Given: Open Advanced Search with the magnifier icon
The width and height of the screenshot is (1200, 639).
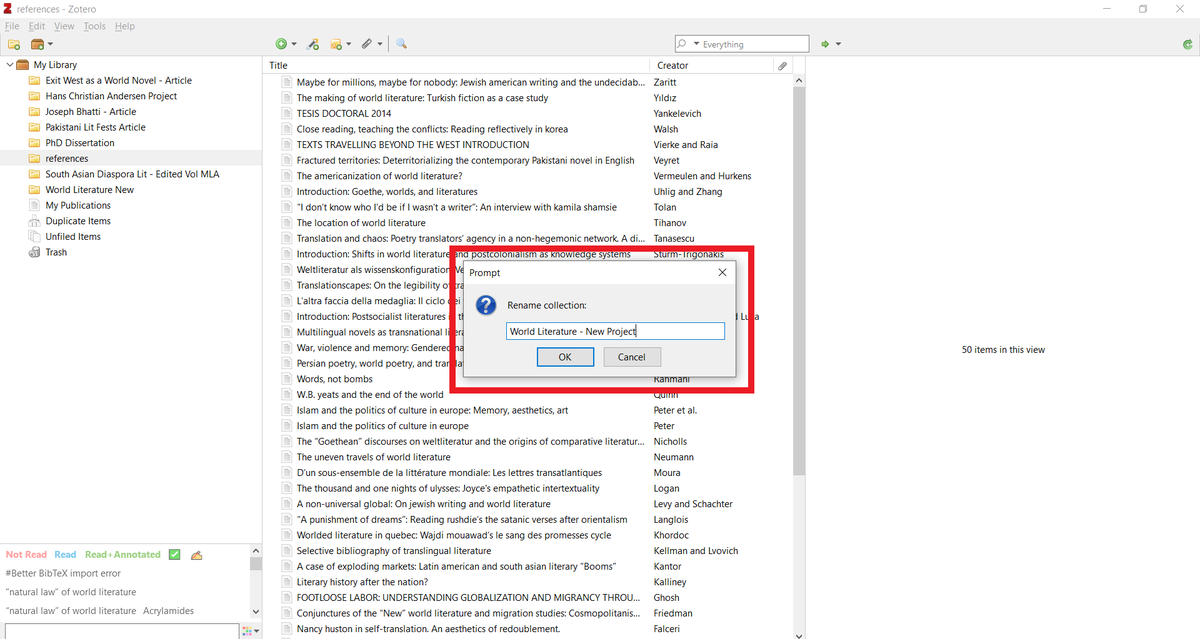Looking at the screenshot, I should tap(401, 44).
